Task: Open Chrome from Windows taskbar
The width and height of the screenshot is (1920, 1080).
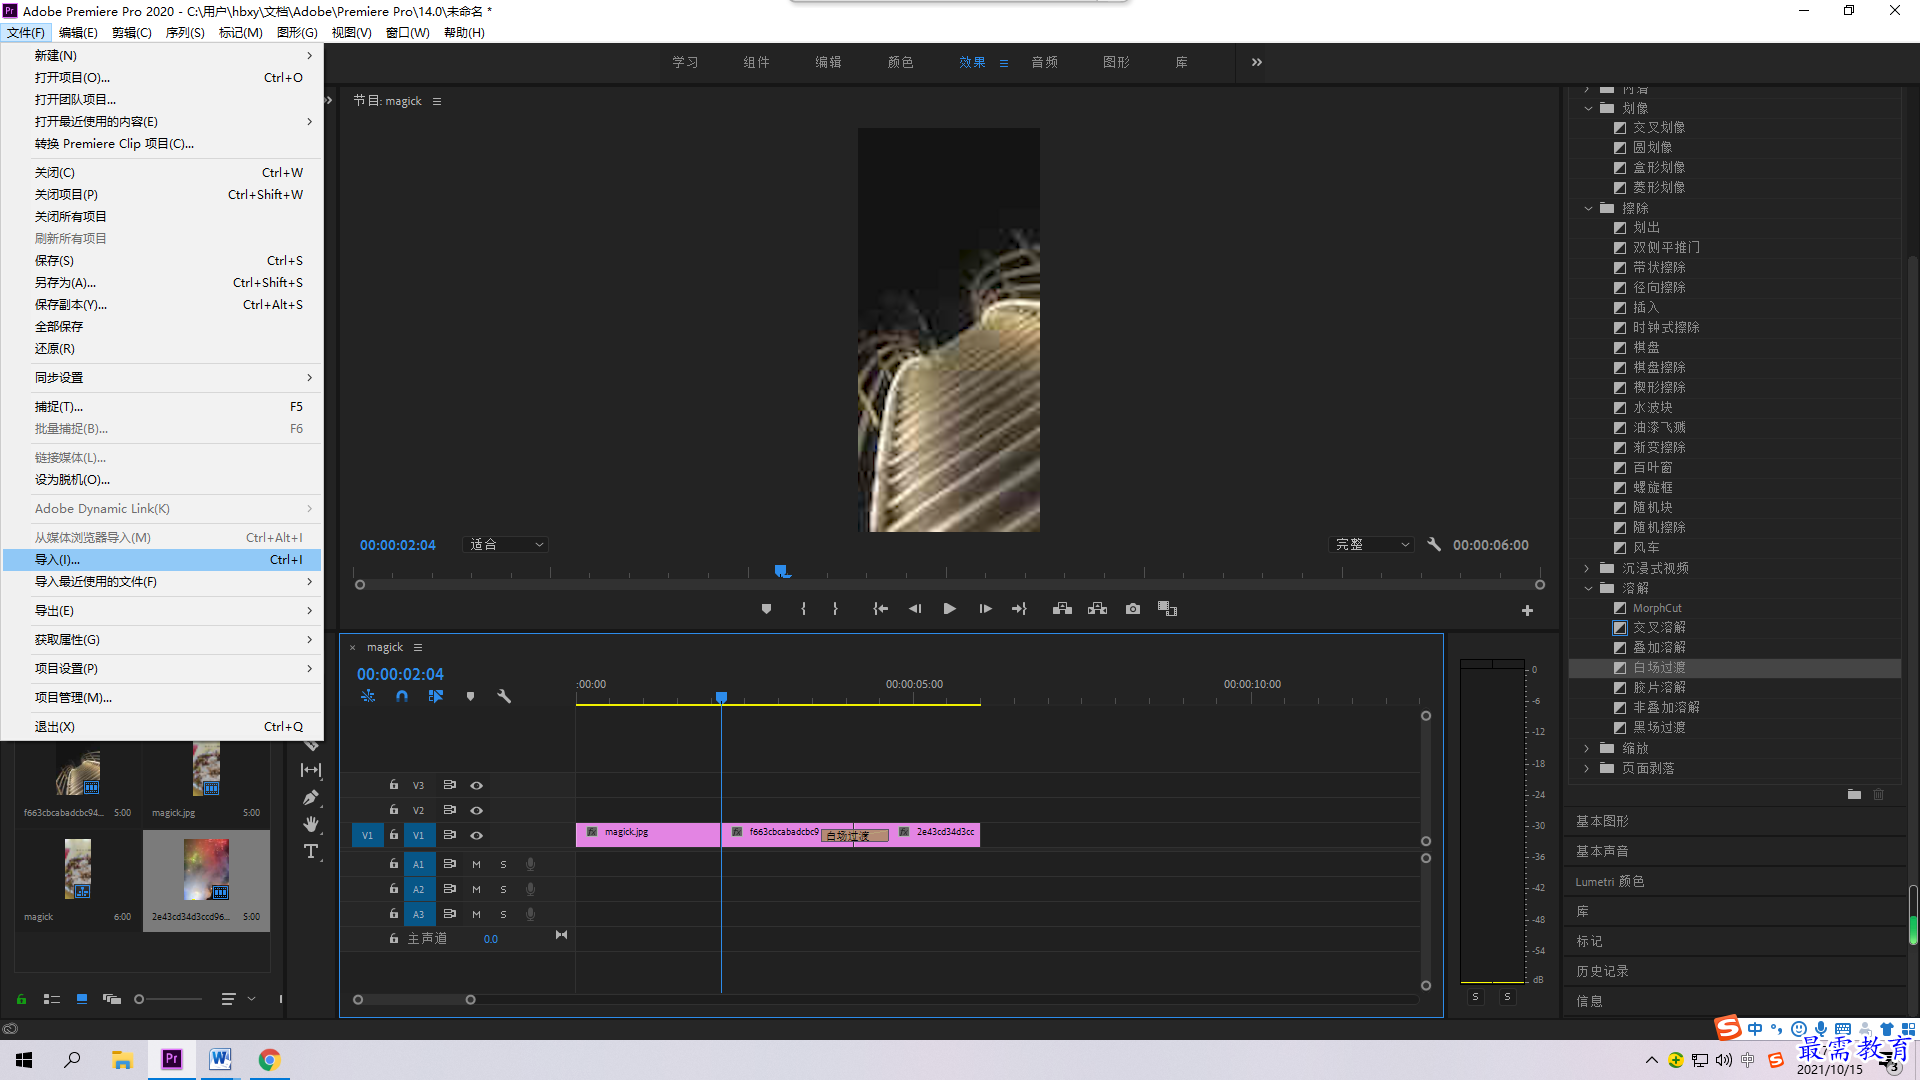Action: click(x=269, y=1059)
